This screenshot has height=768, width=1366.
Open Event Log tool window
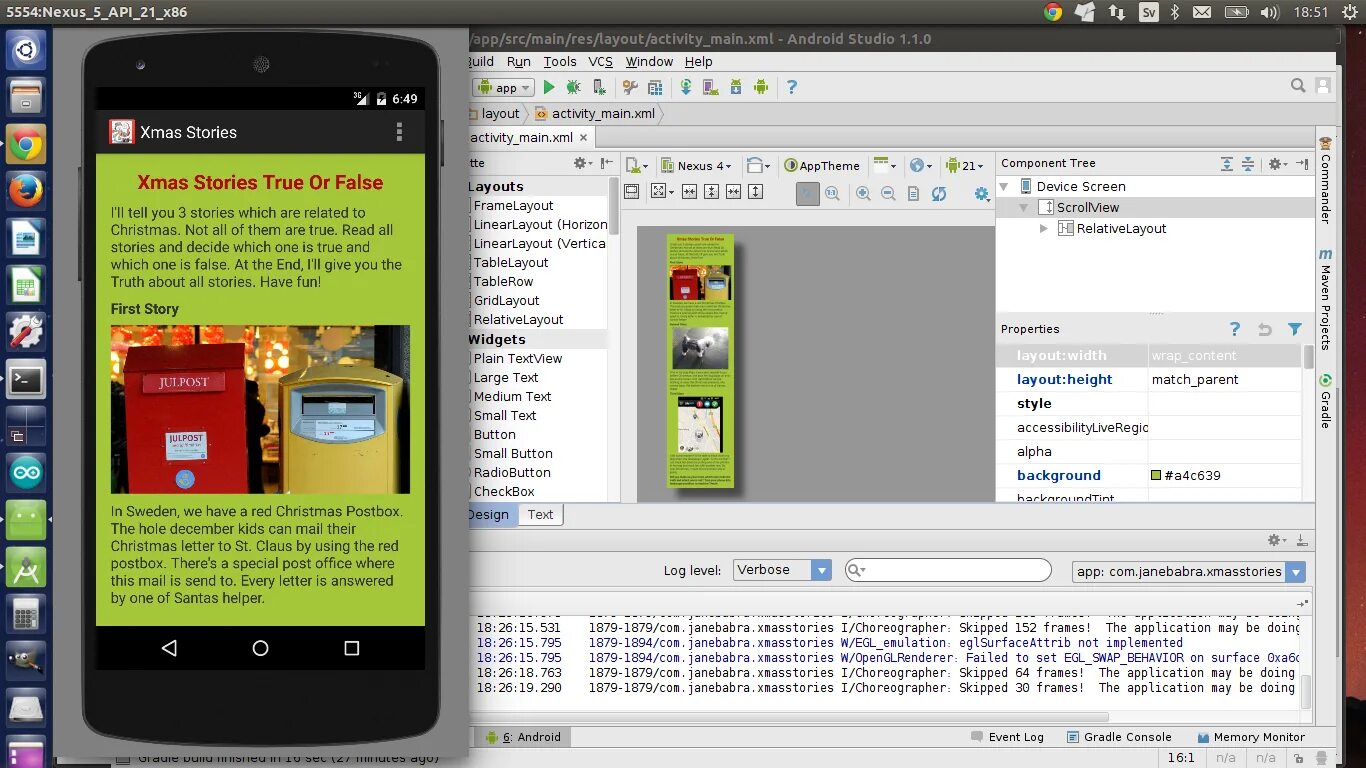pos(1007,737)
